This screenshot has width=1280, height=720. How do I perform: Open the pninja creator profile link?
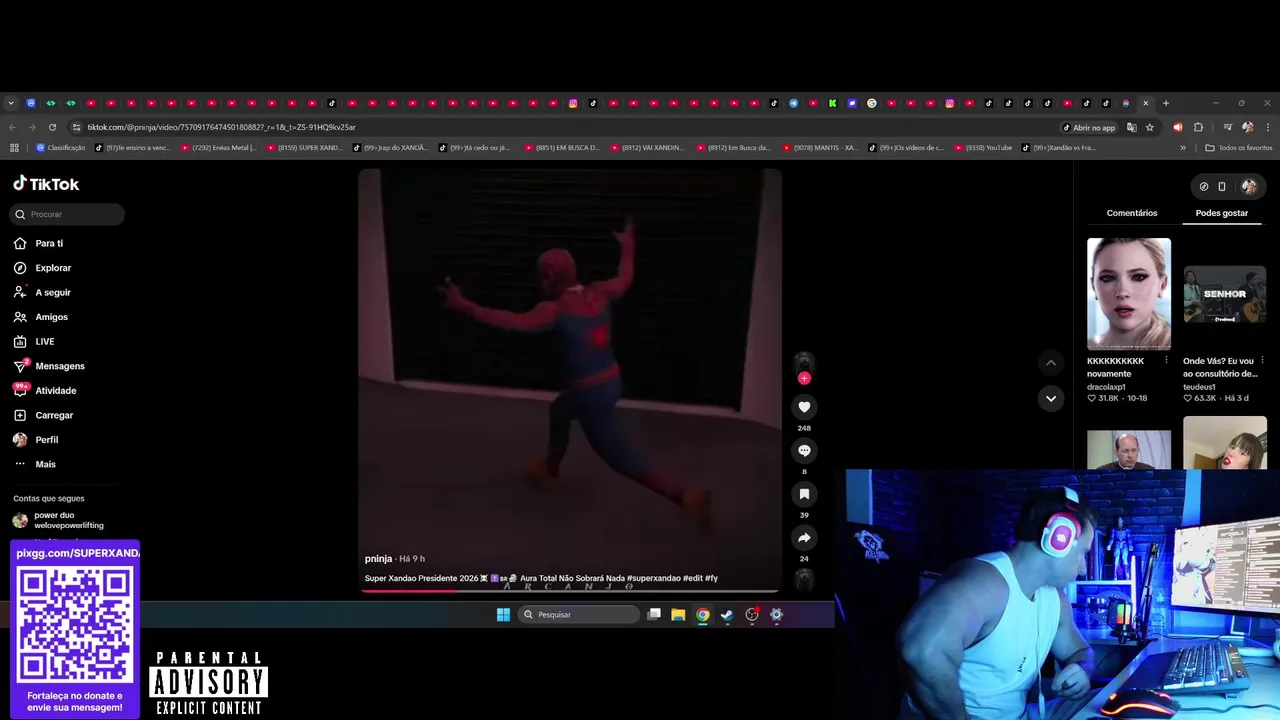click(378, 559)
